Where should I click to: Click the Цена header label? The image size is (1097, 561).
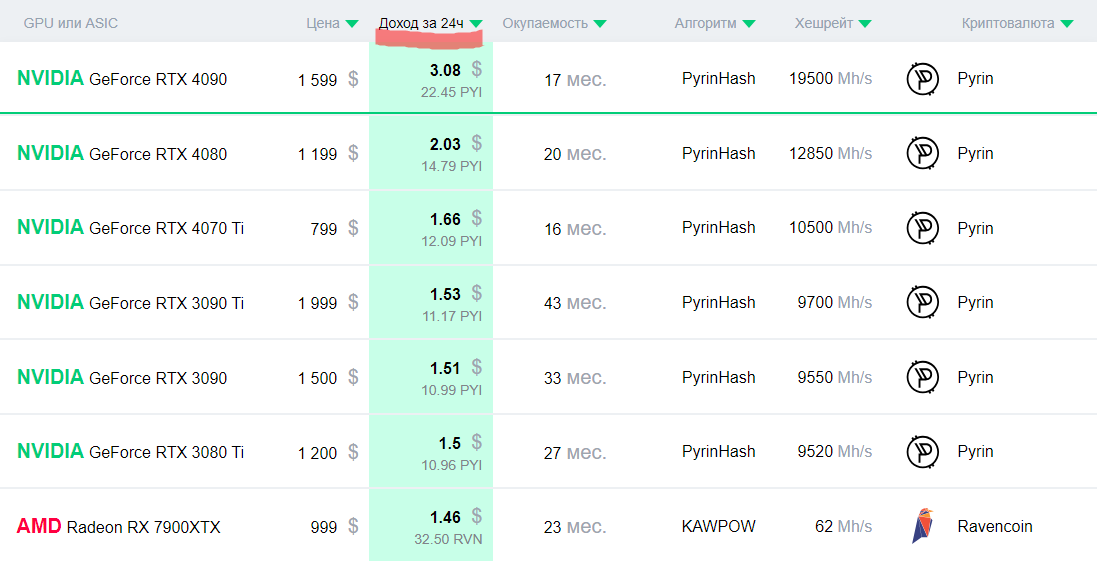coord(323,23)
